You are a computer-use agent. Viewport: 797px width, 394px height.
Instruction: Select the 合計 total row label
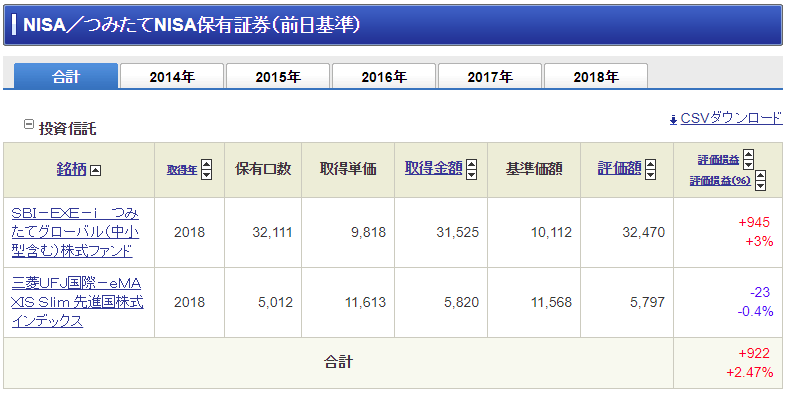point(338,362)
